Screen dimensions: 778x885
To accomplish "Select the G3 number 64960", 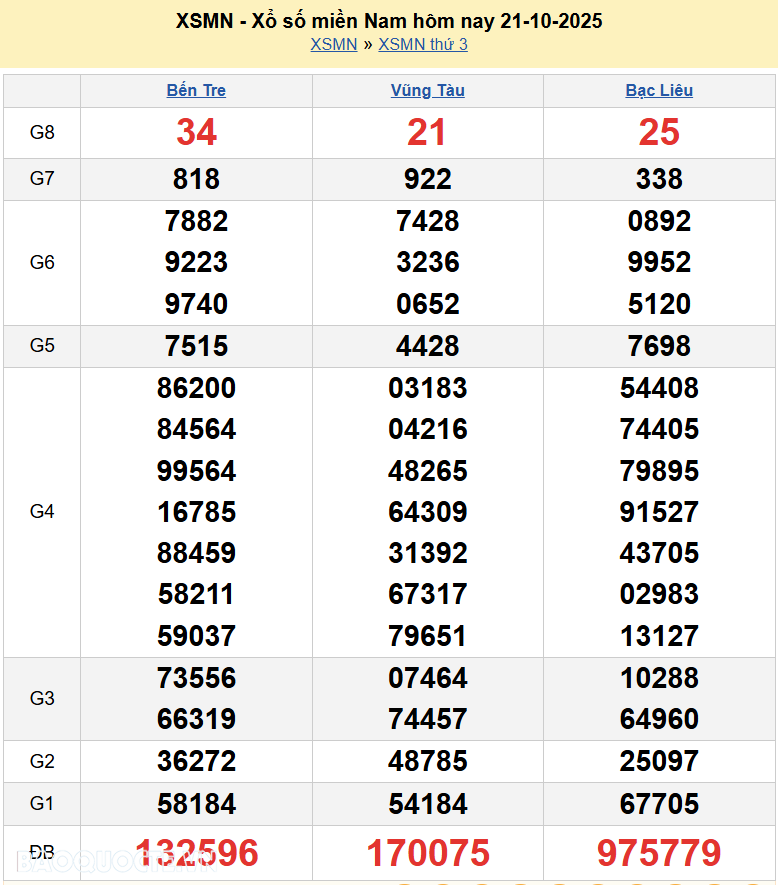I will pyautogui.click(x=659, y=719).
